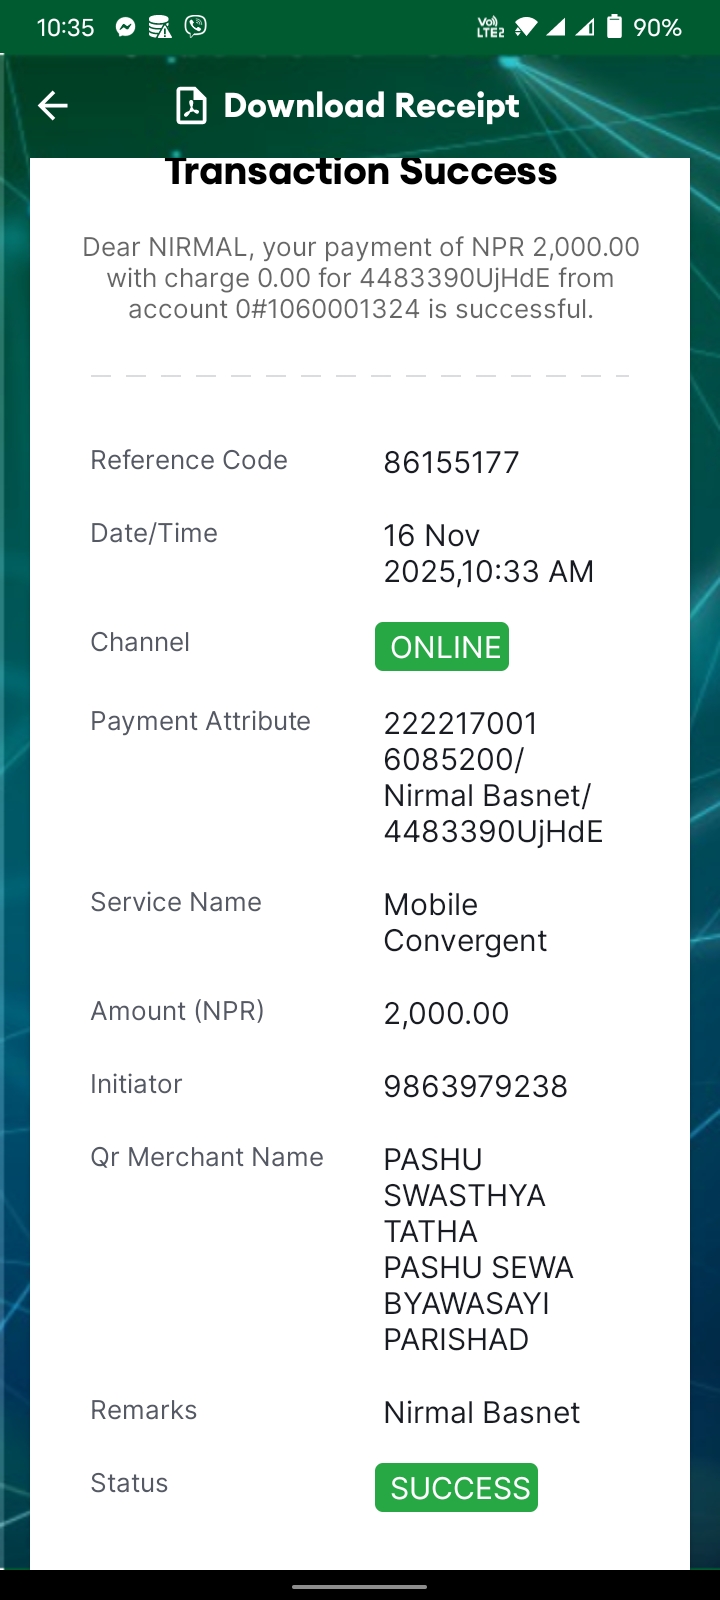Tap the Viber status bar icon

click(196, 27)
